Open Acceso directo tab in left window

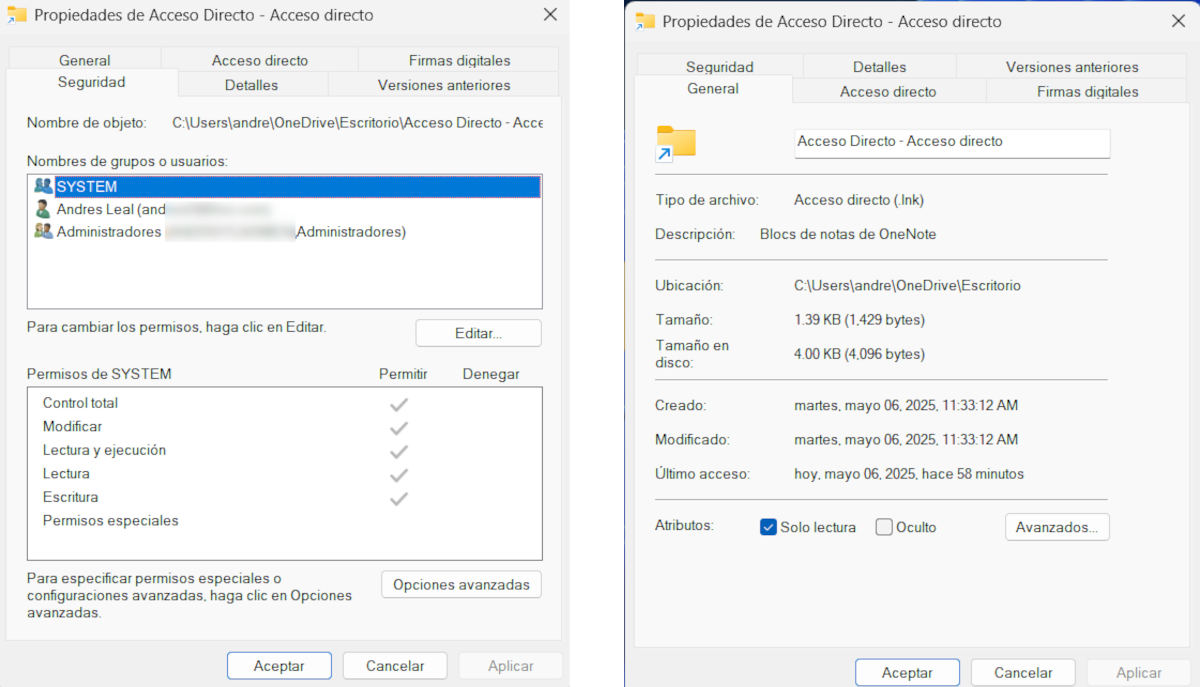coord(260,60)
